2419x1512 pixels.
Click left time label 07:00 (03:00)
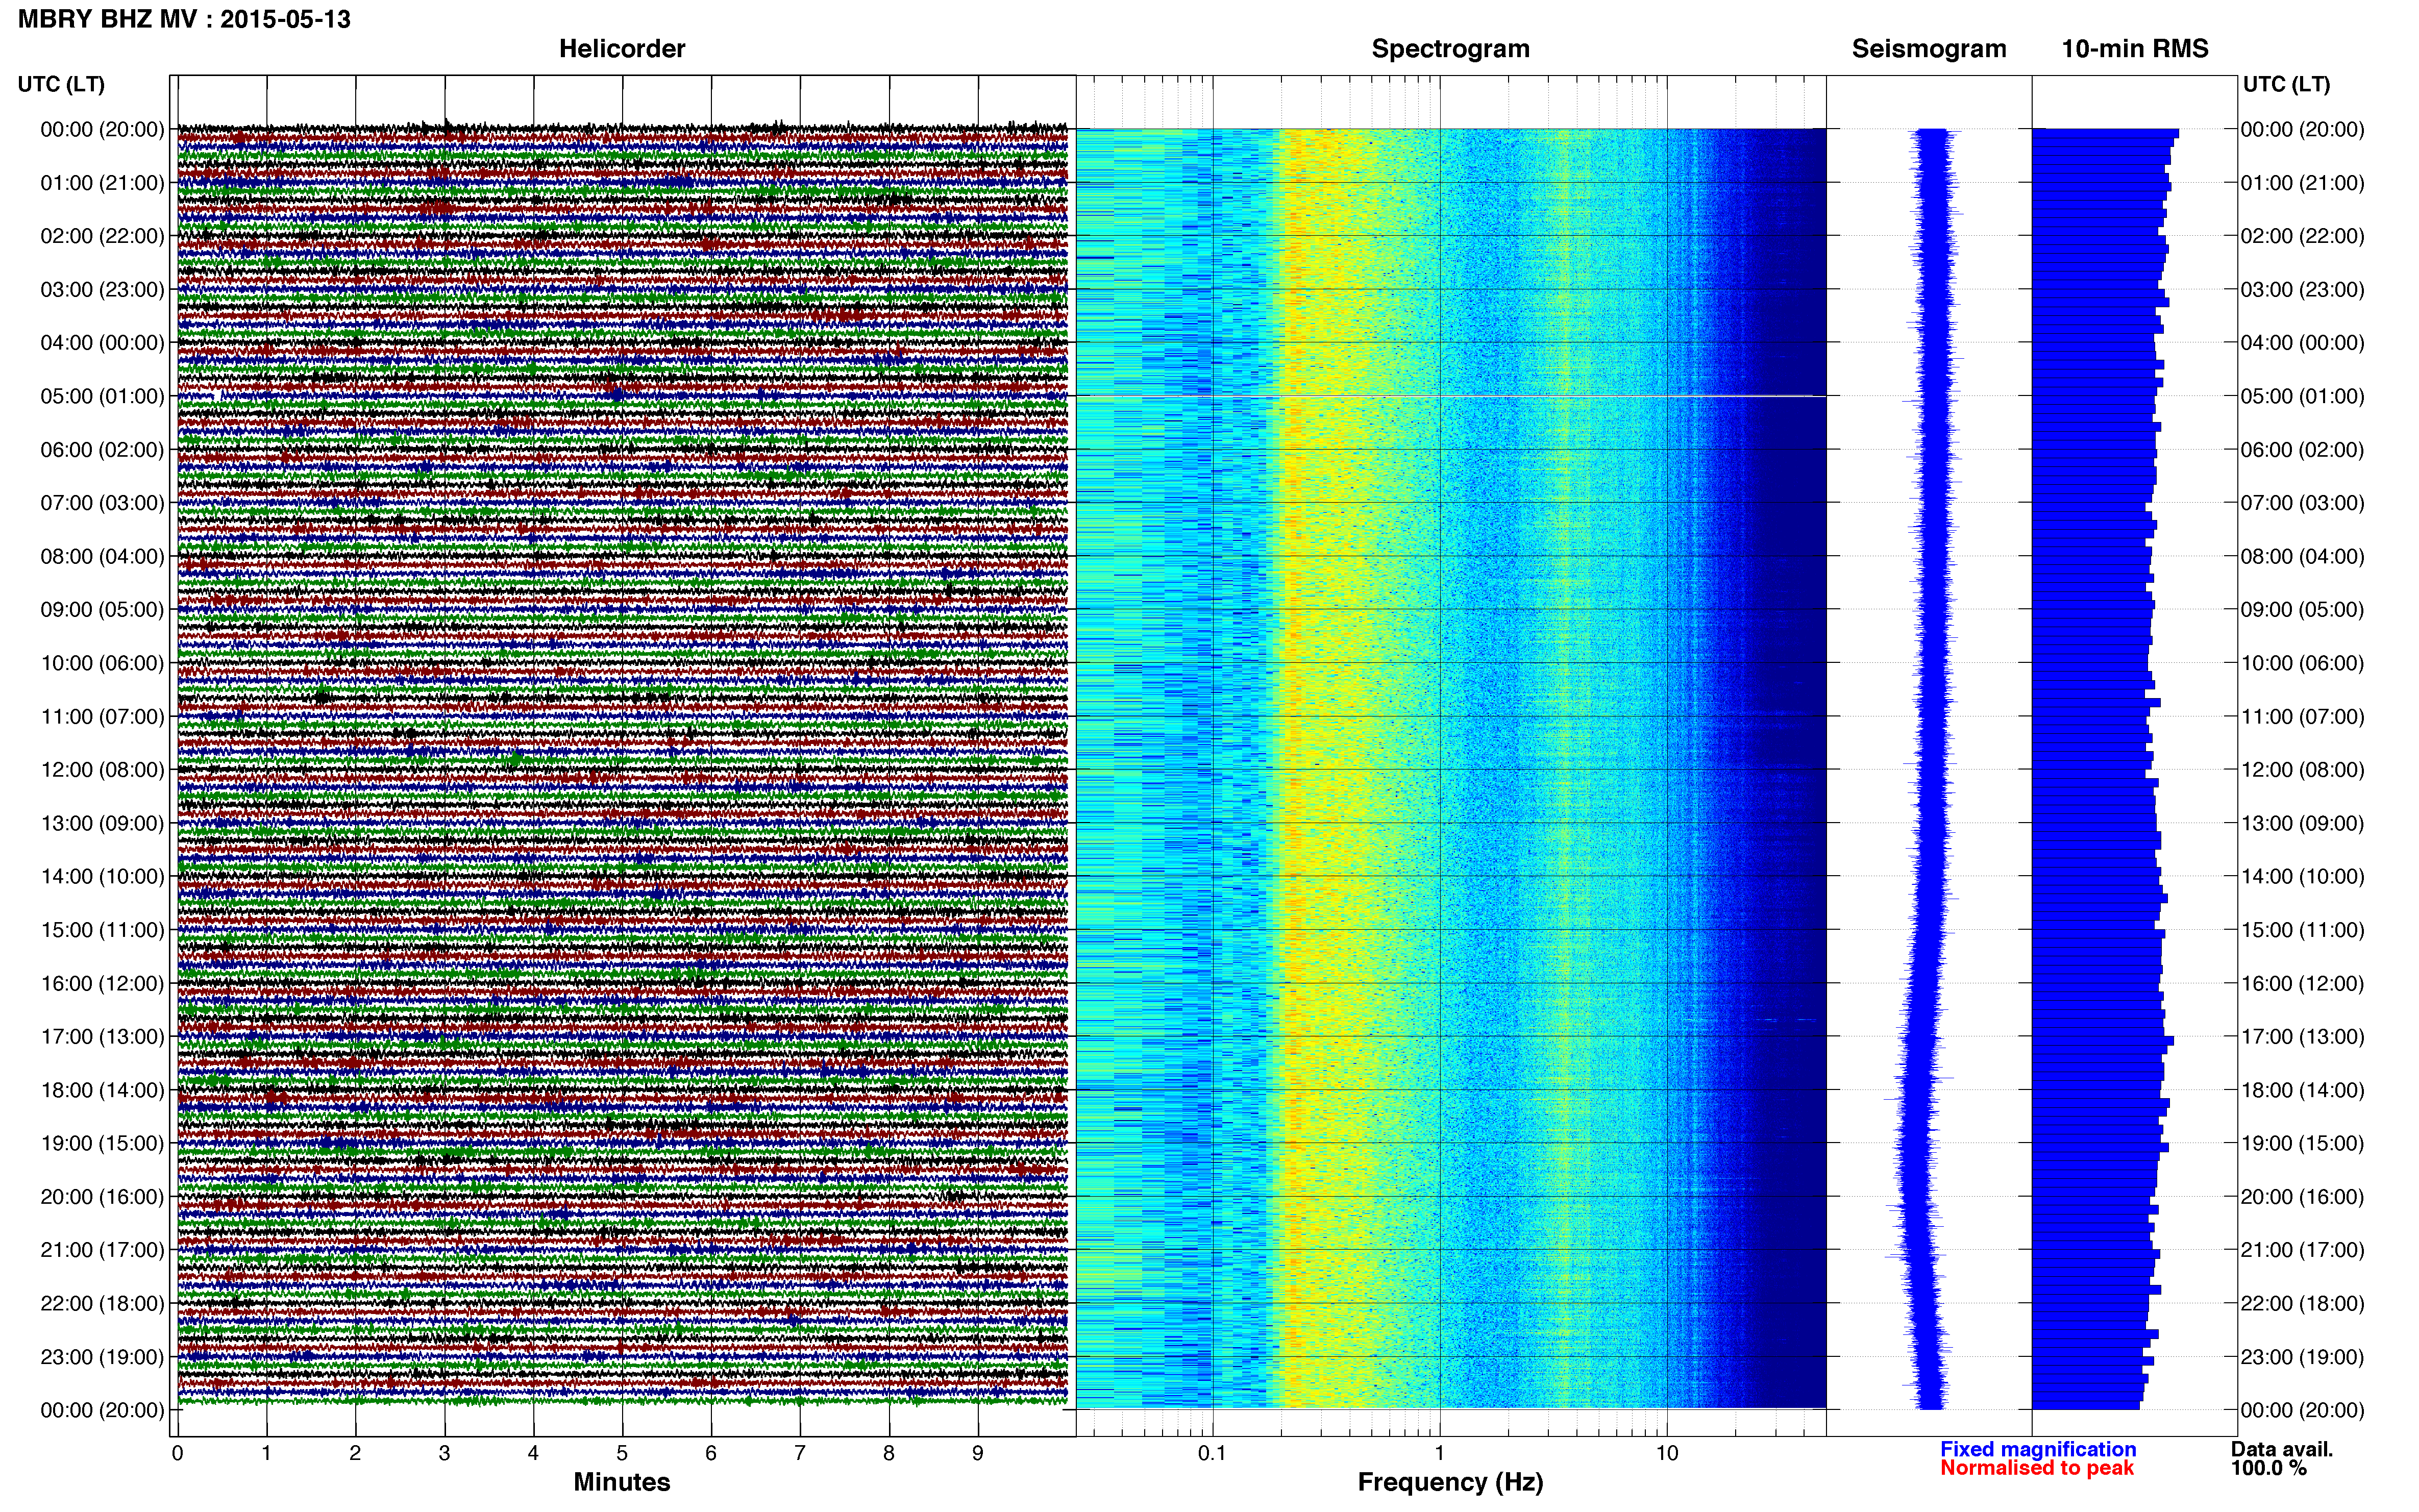coord(102,503)
